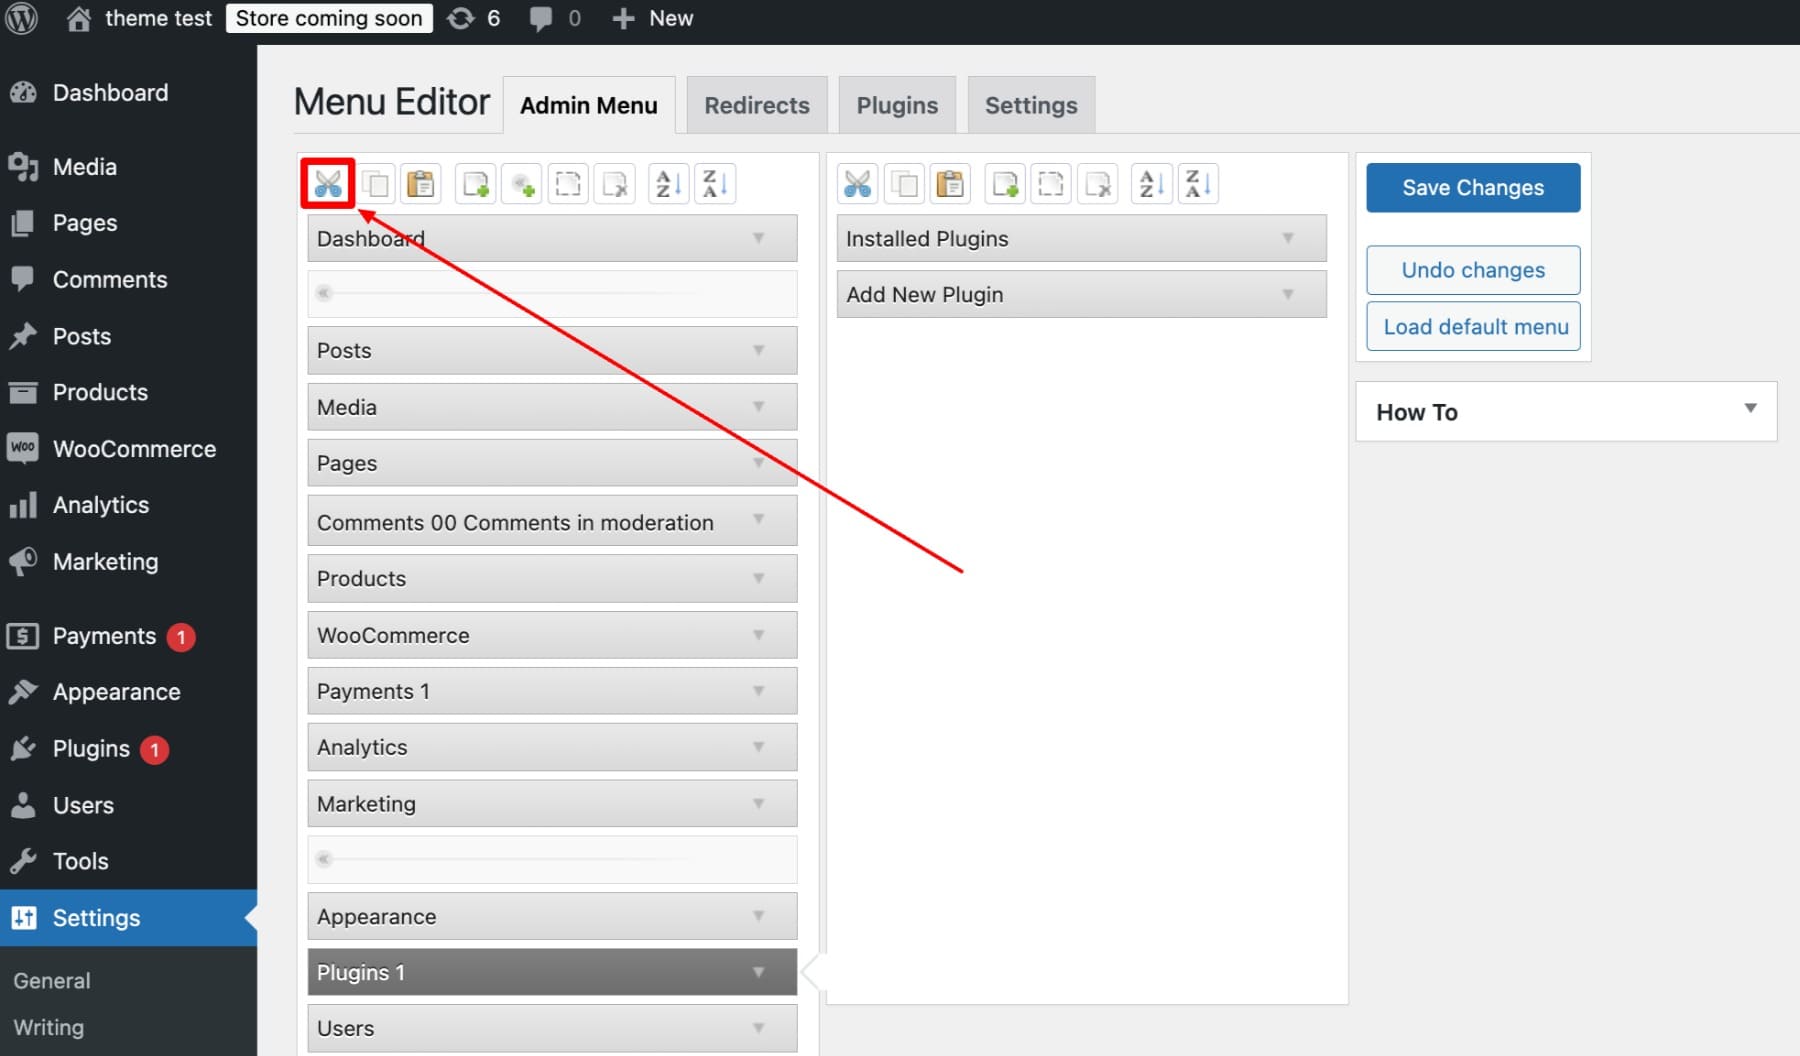Click the Paste icon in the left toolbar
Image resolution: width=1800 pixels, height=1056 pixels.
(x=421, y=184)
